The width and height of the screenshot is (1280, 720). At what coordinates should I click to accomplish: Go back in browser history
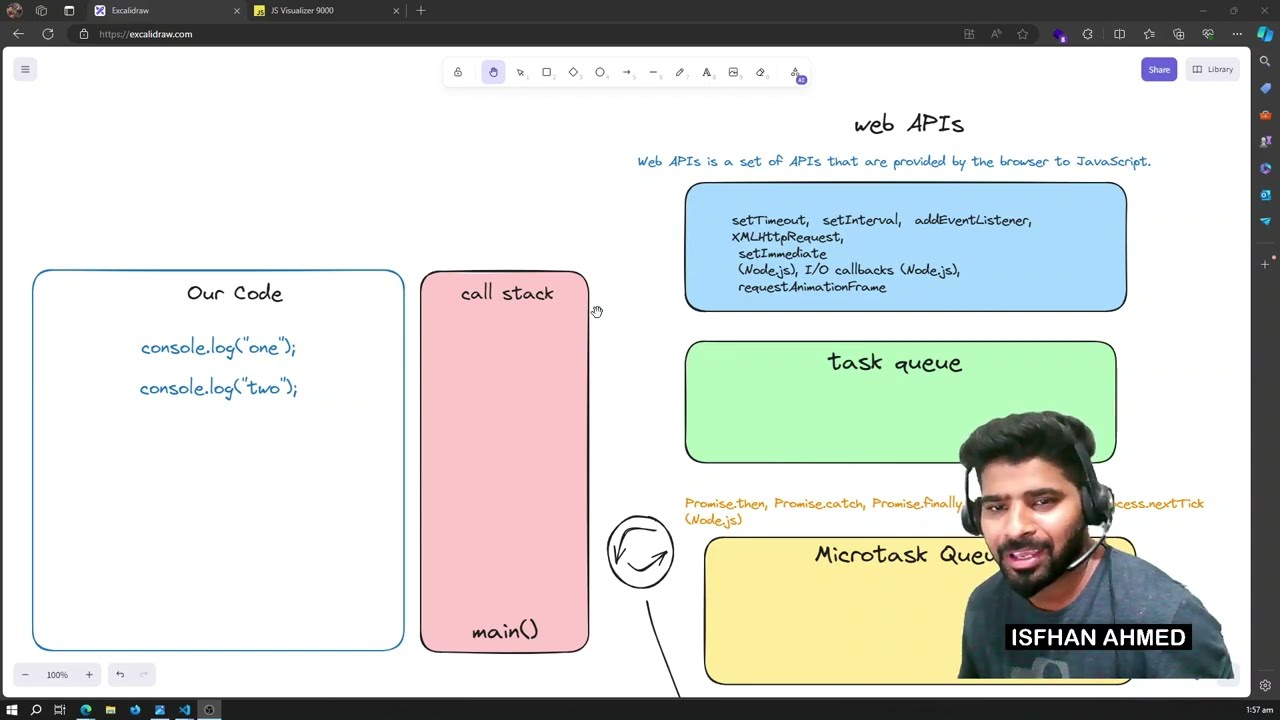pos(18,34)
